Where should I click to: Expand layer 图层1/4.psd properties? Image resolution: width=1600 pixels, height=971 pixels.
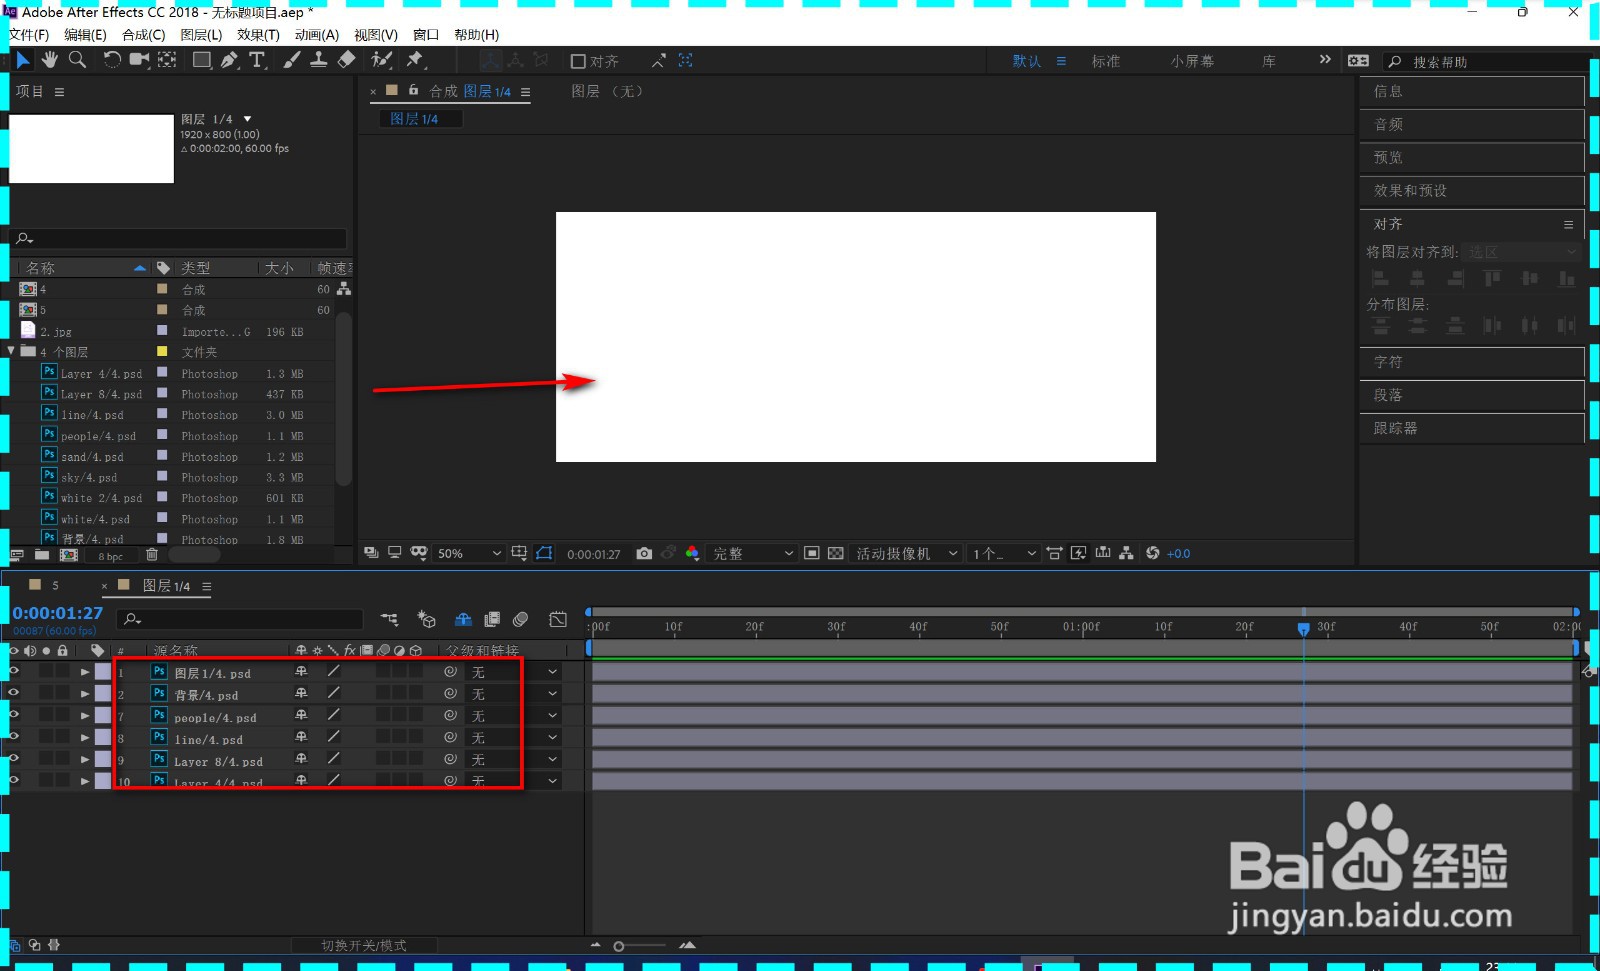click(x=85, y=672)
